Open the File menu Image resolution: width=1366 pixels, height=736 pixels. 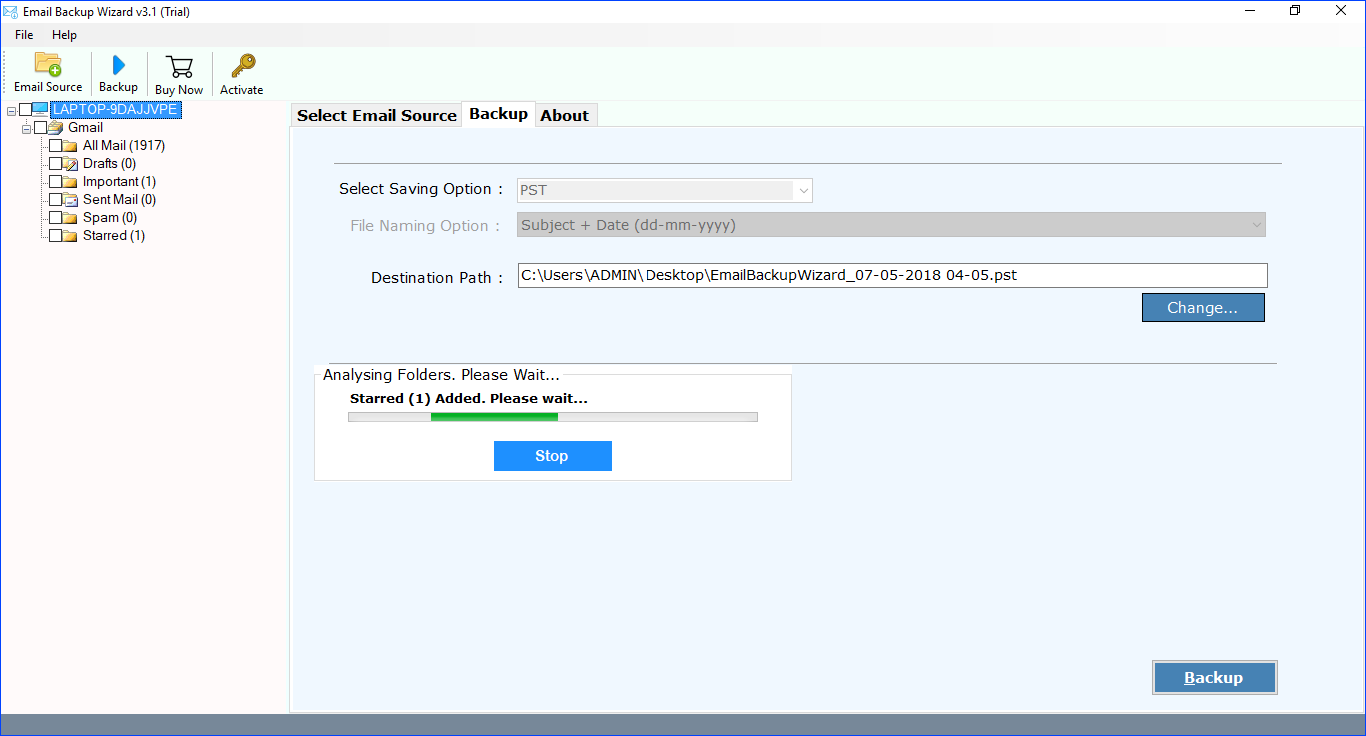click(24, 35)
